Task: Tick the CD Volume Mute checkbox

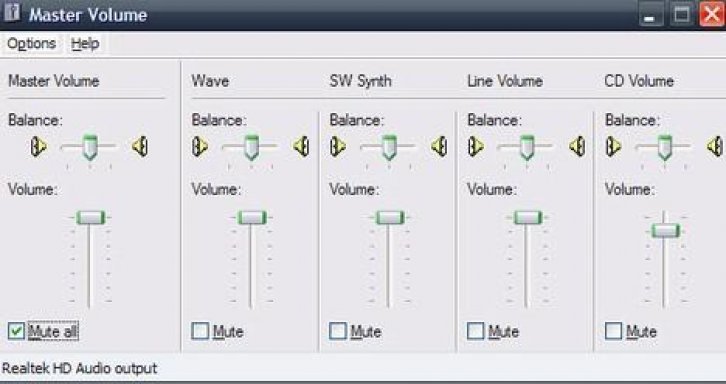Action: coord(613,331)
